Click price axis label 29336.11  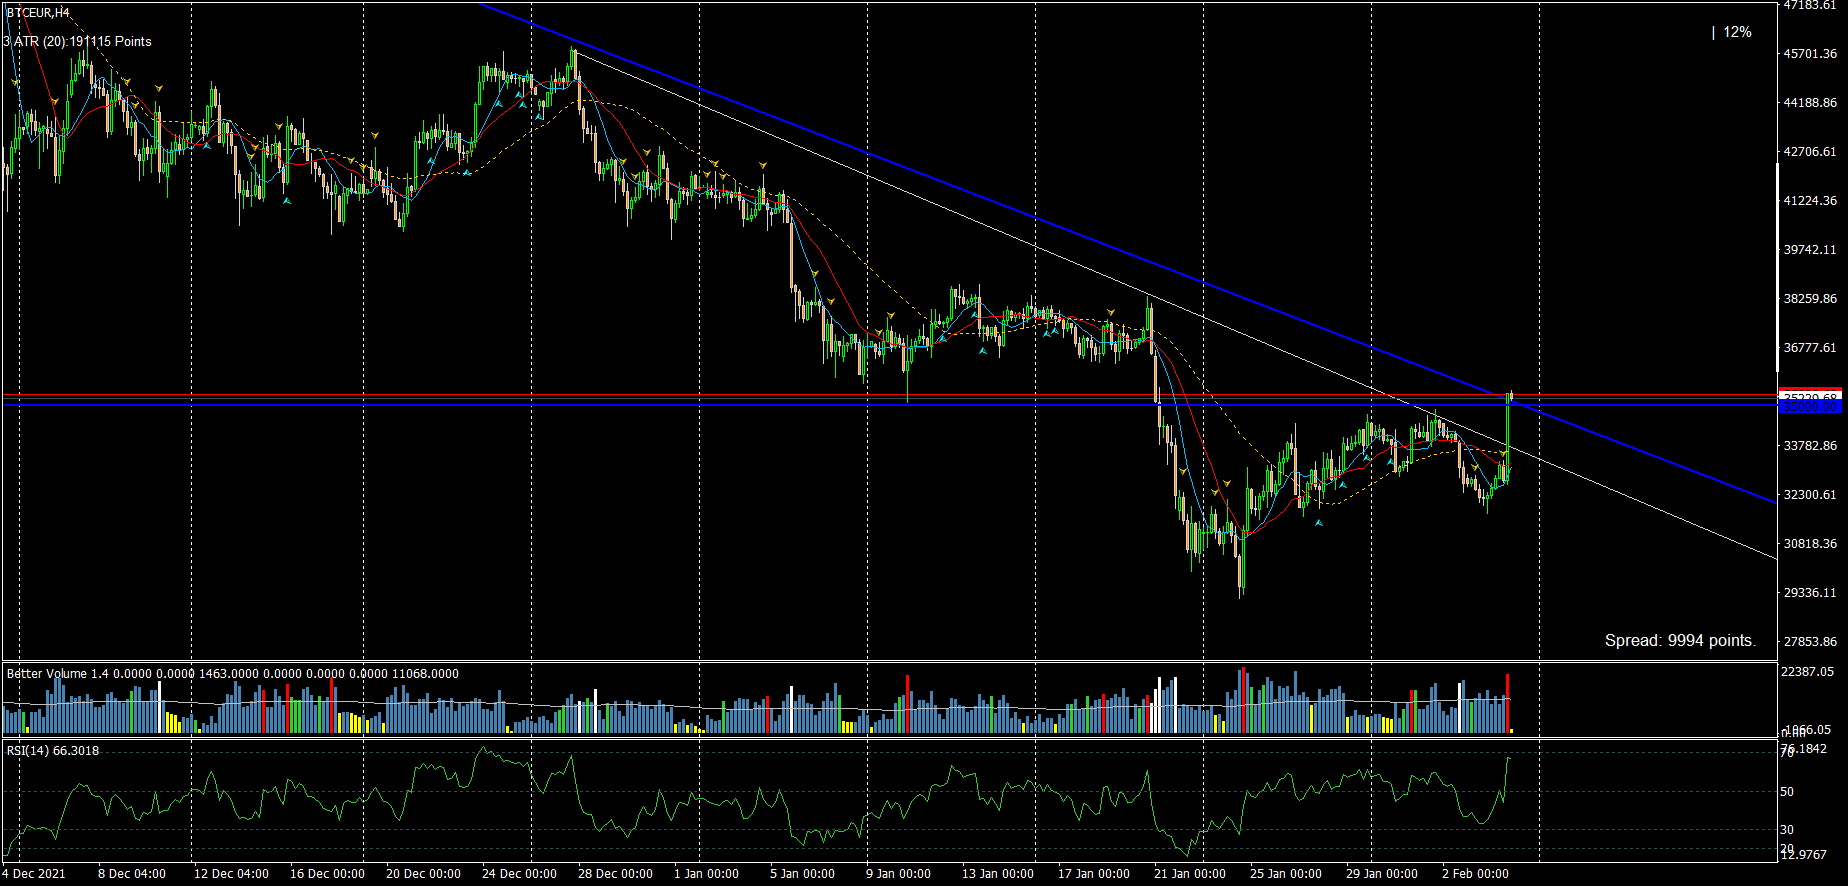1810,593
